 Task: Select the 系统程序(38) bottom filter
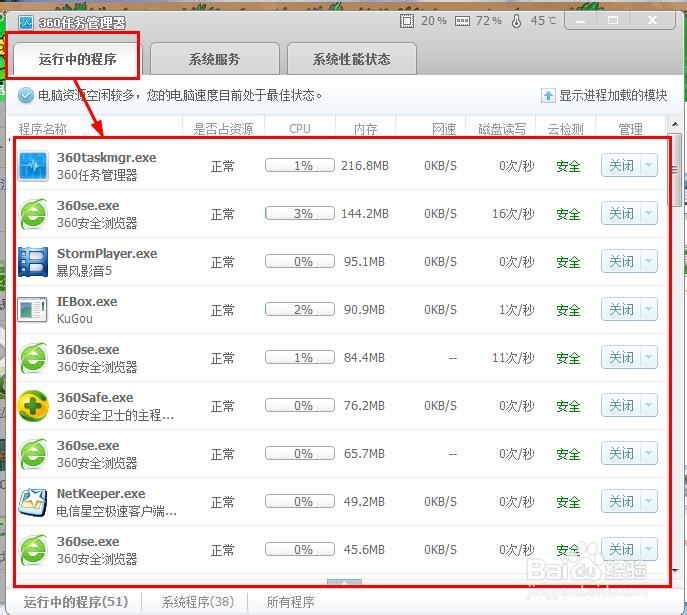[198, 602]
